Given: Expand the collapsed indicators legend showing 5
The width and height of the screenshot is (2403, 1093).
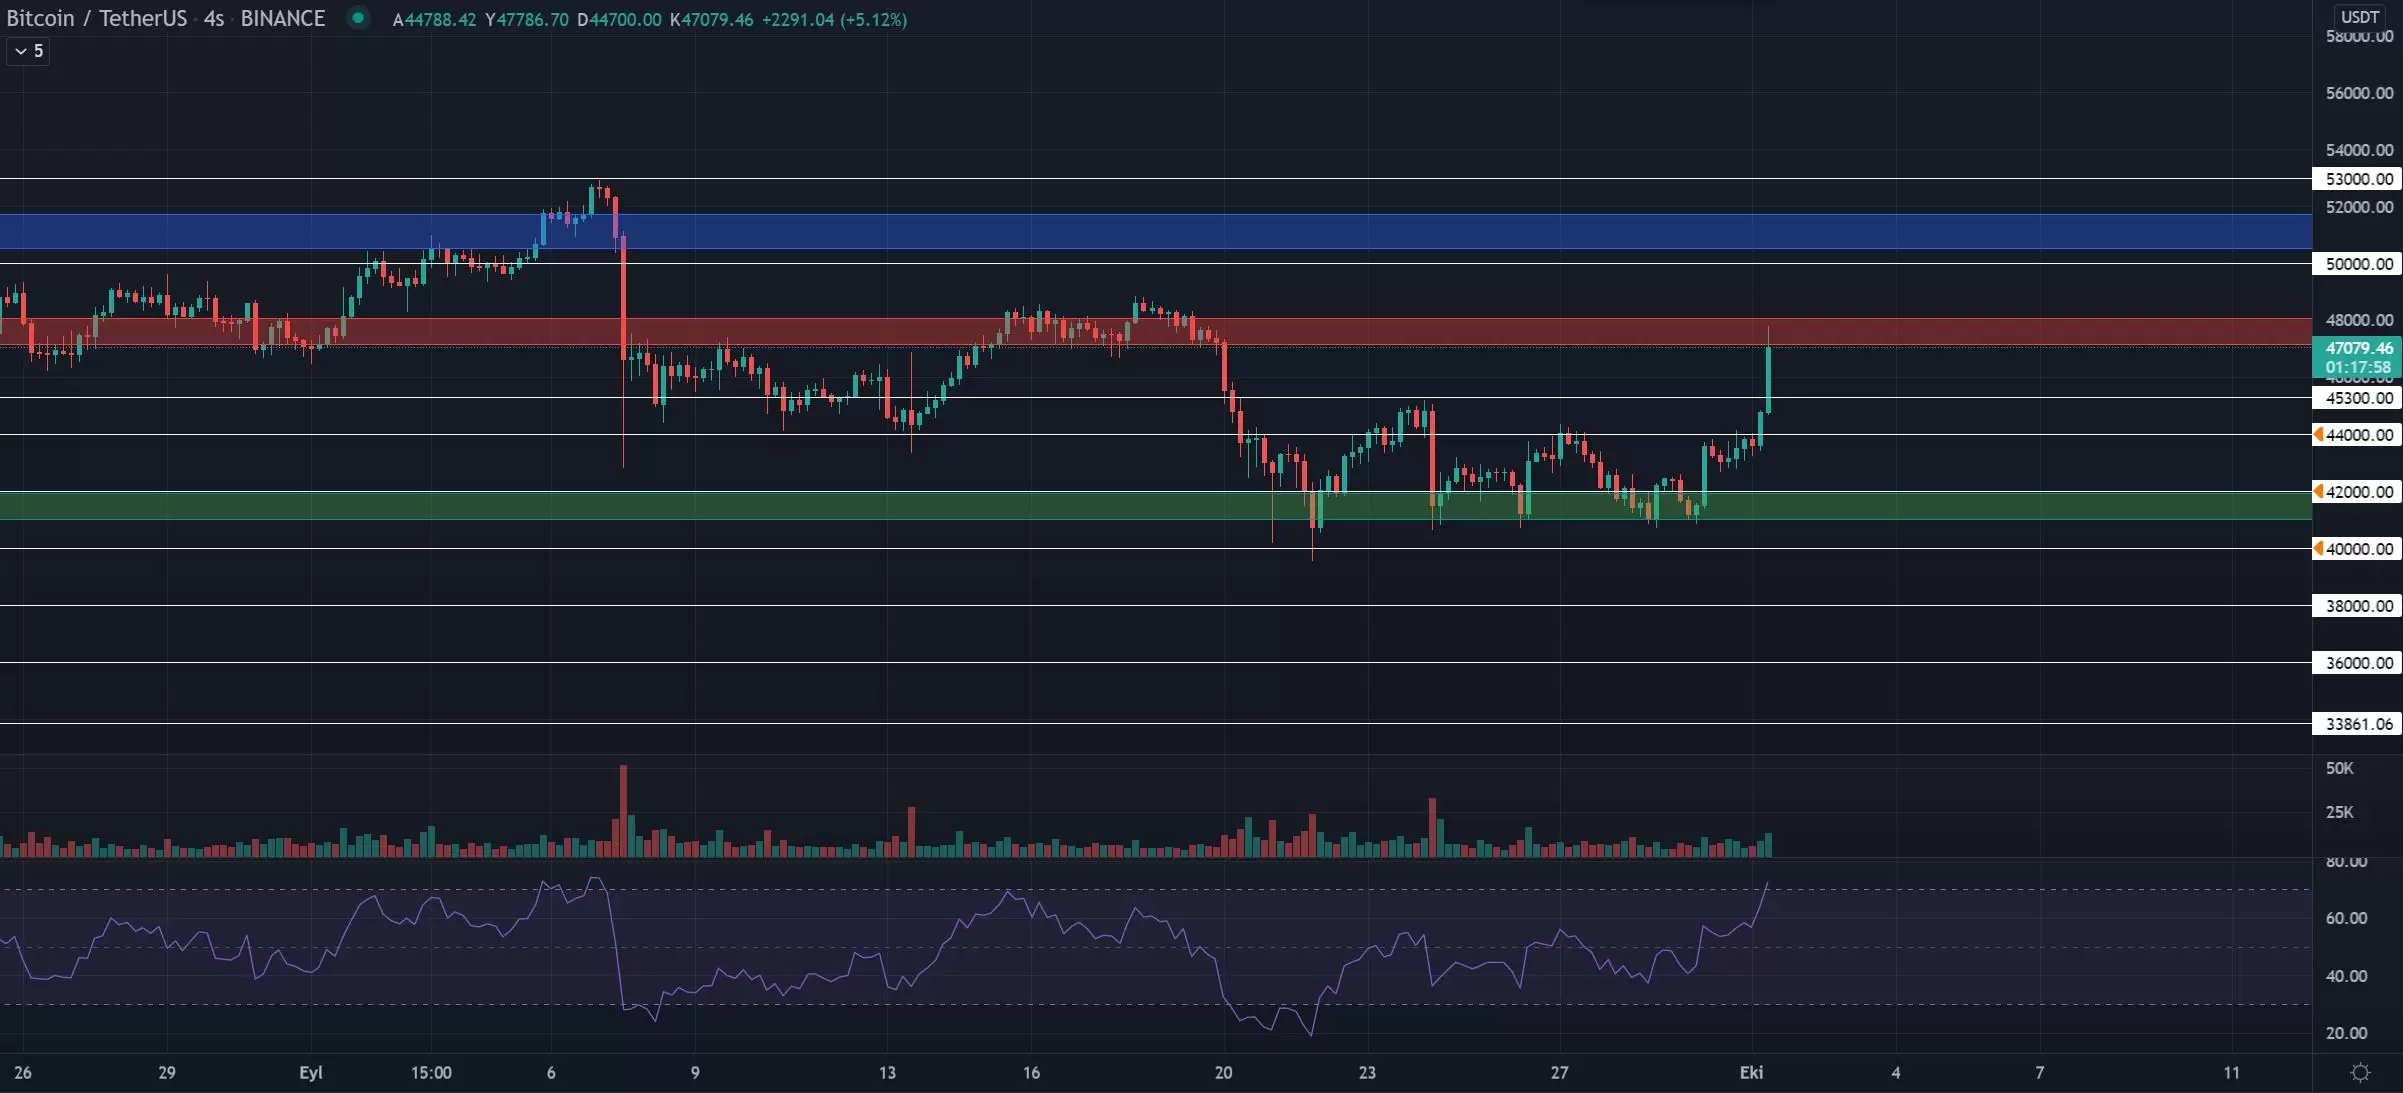Looking at the screenshot, I should 28,51.
